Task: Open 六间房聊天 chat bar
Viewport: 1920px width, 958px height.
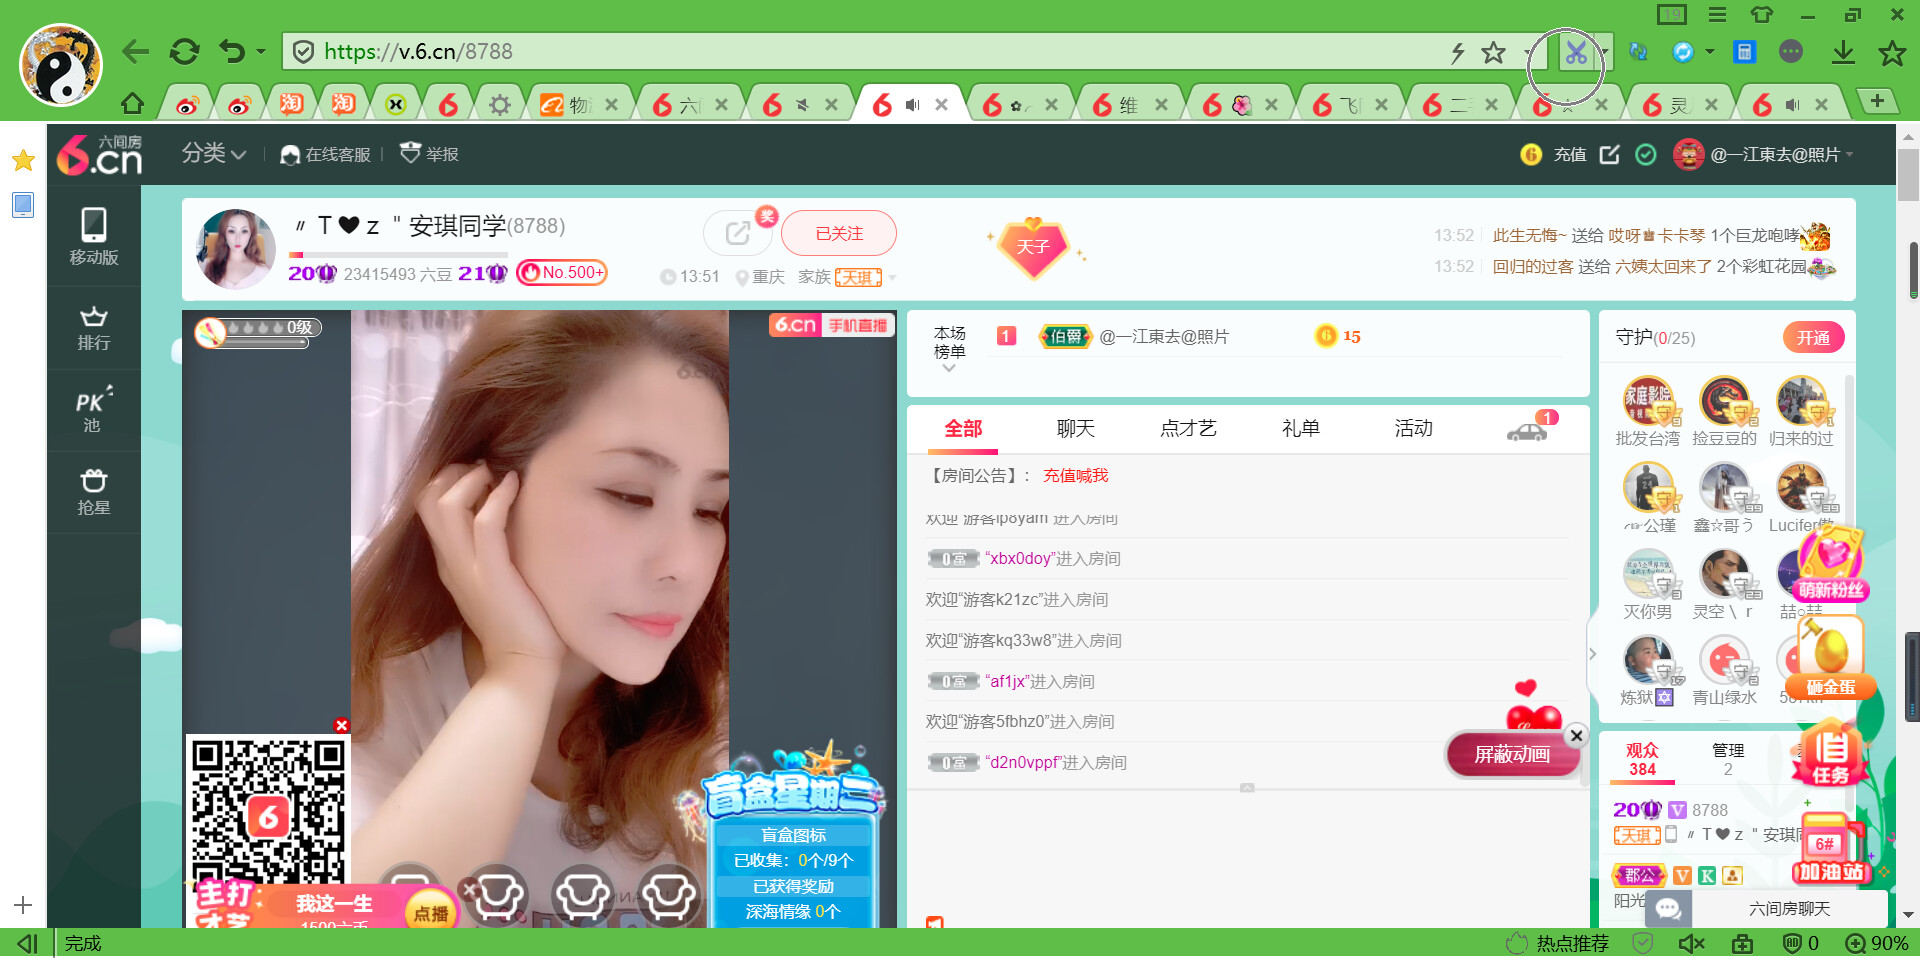Action: click(1766, 908)
